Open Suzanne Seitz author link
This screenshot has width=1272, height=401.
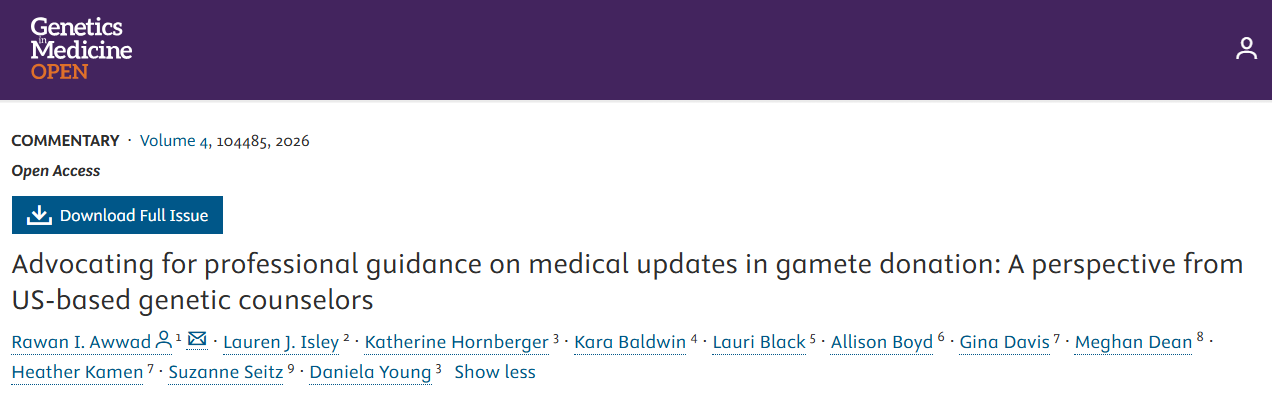(226, 372)
